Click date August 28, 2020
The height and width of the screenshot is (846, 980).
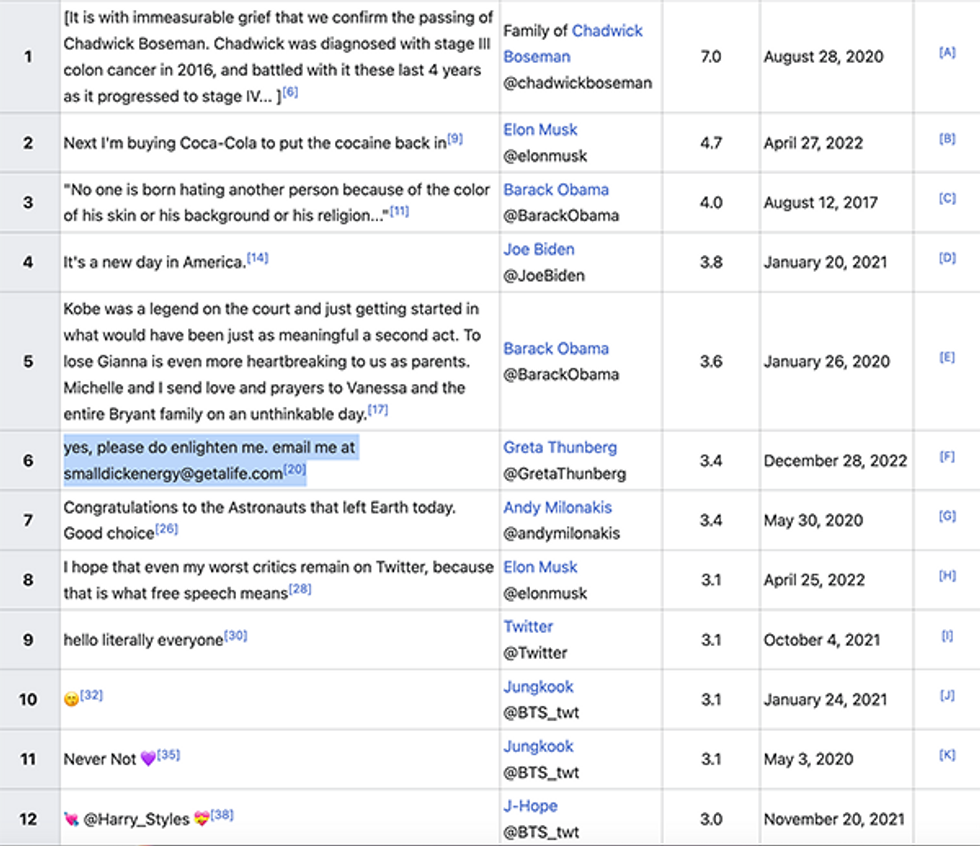point(823,57)
